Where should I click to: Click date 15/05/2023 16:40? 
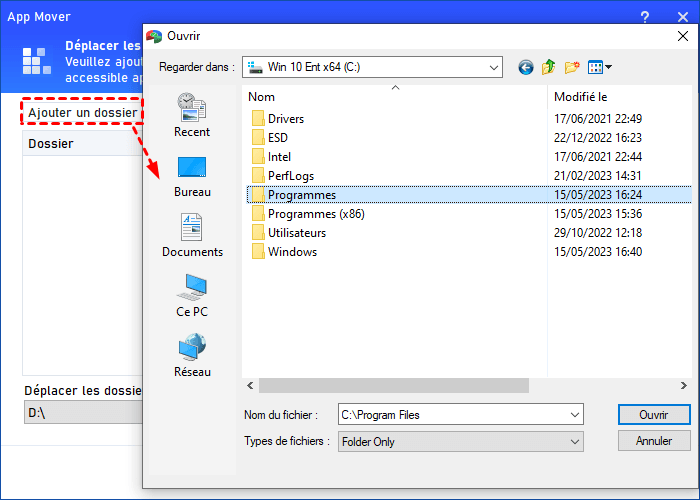coord(598,252)
